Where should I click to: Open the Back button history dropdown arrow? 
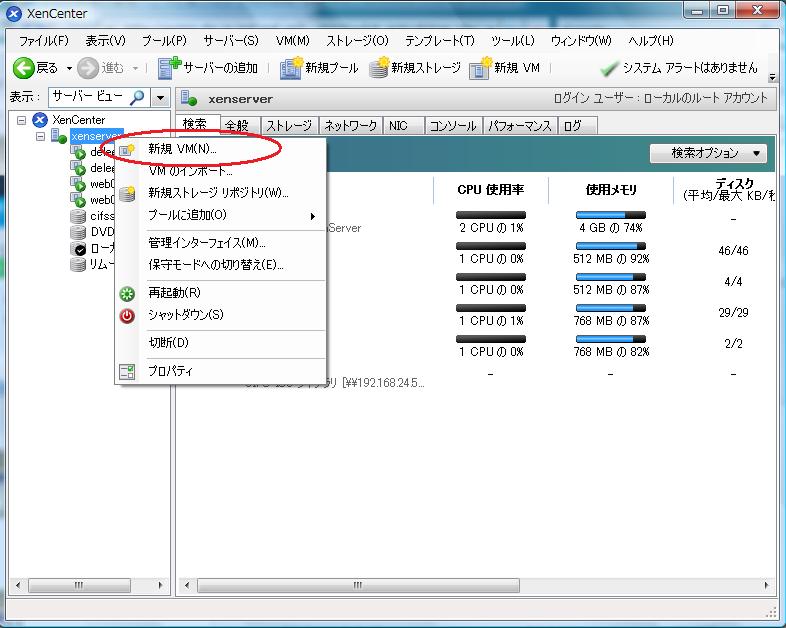69,68
